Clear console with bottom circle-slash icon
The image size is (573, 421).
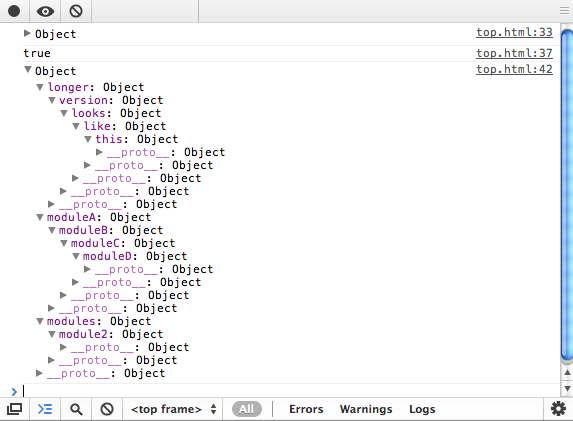pyautogui.click(x=107, y=409)
